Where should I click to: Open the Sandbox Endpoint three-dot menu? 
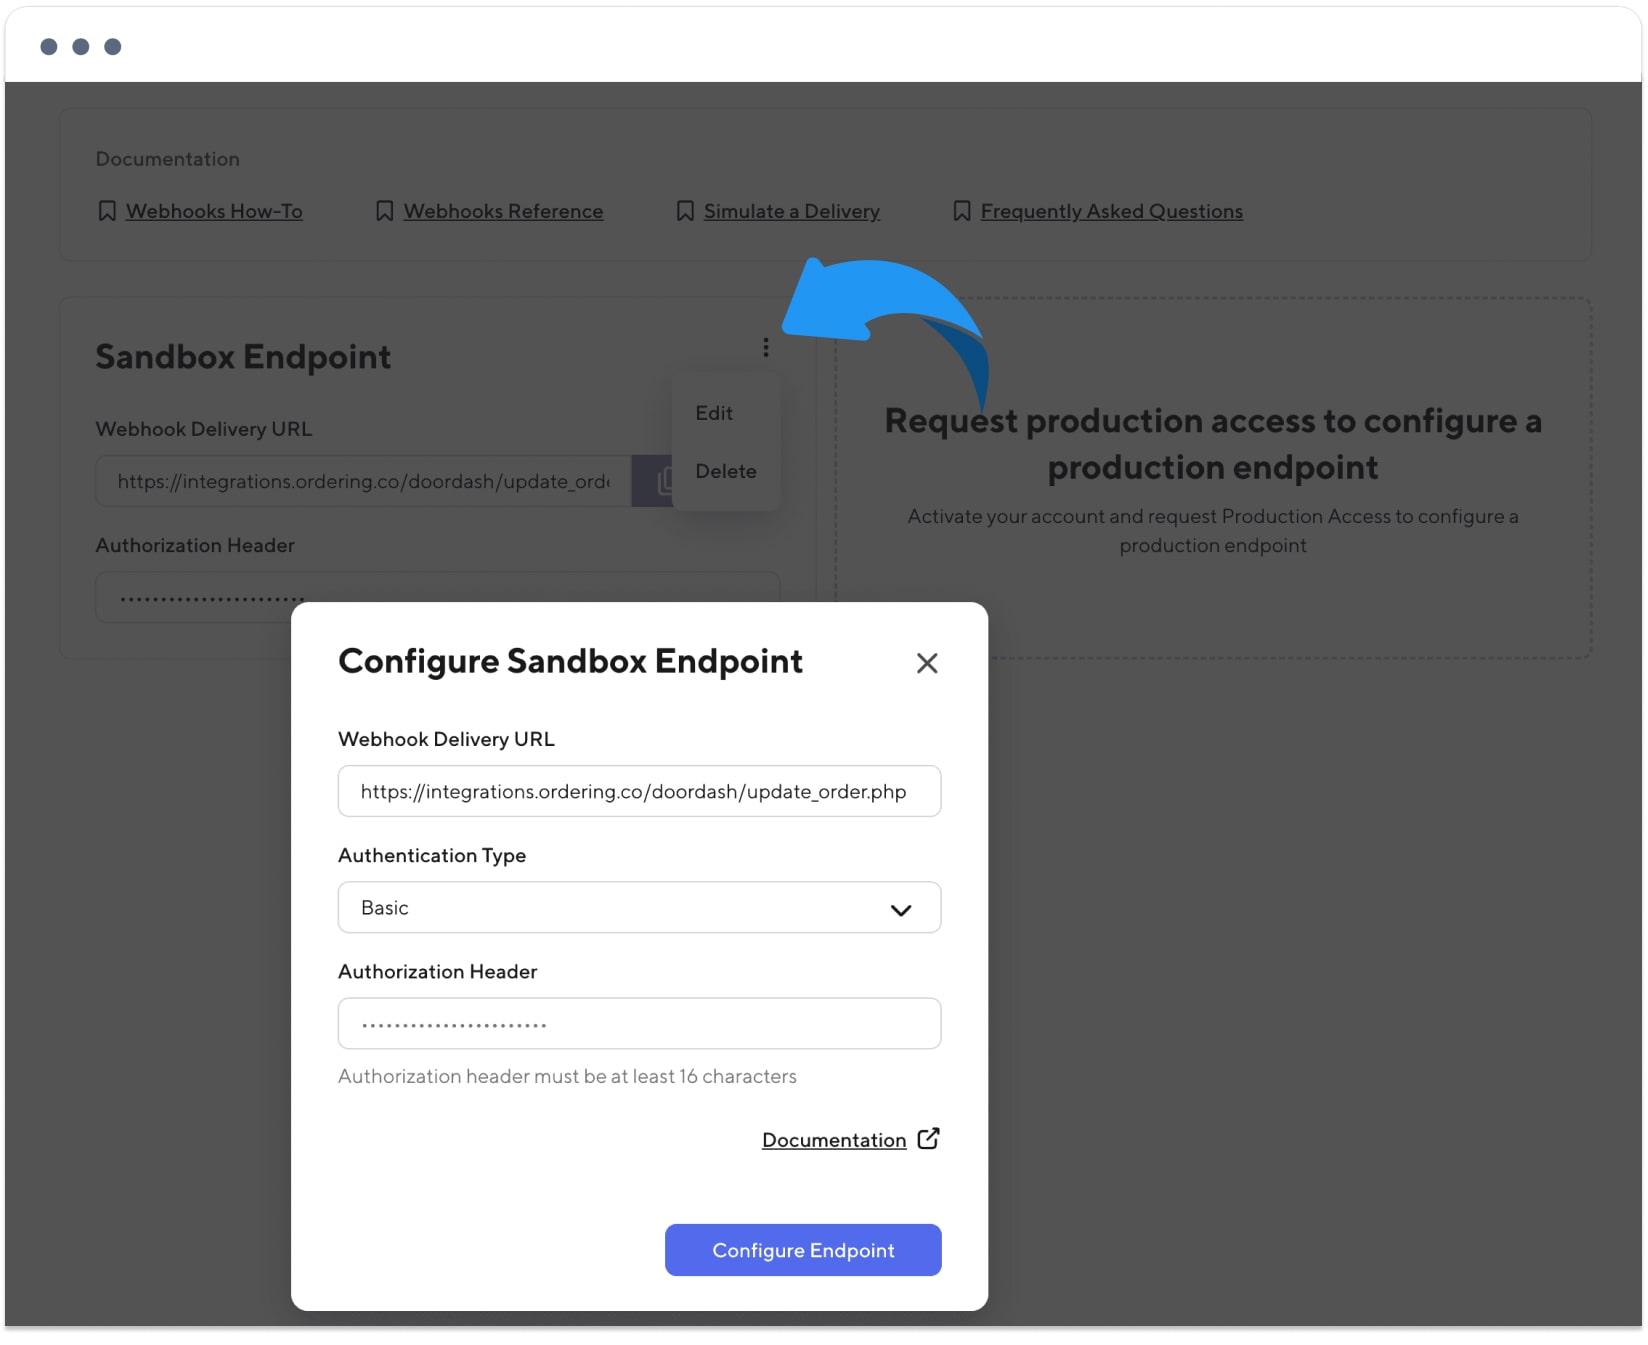pyautogui.click(x=766, y=347)
